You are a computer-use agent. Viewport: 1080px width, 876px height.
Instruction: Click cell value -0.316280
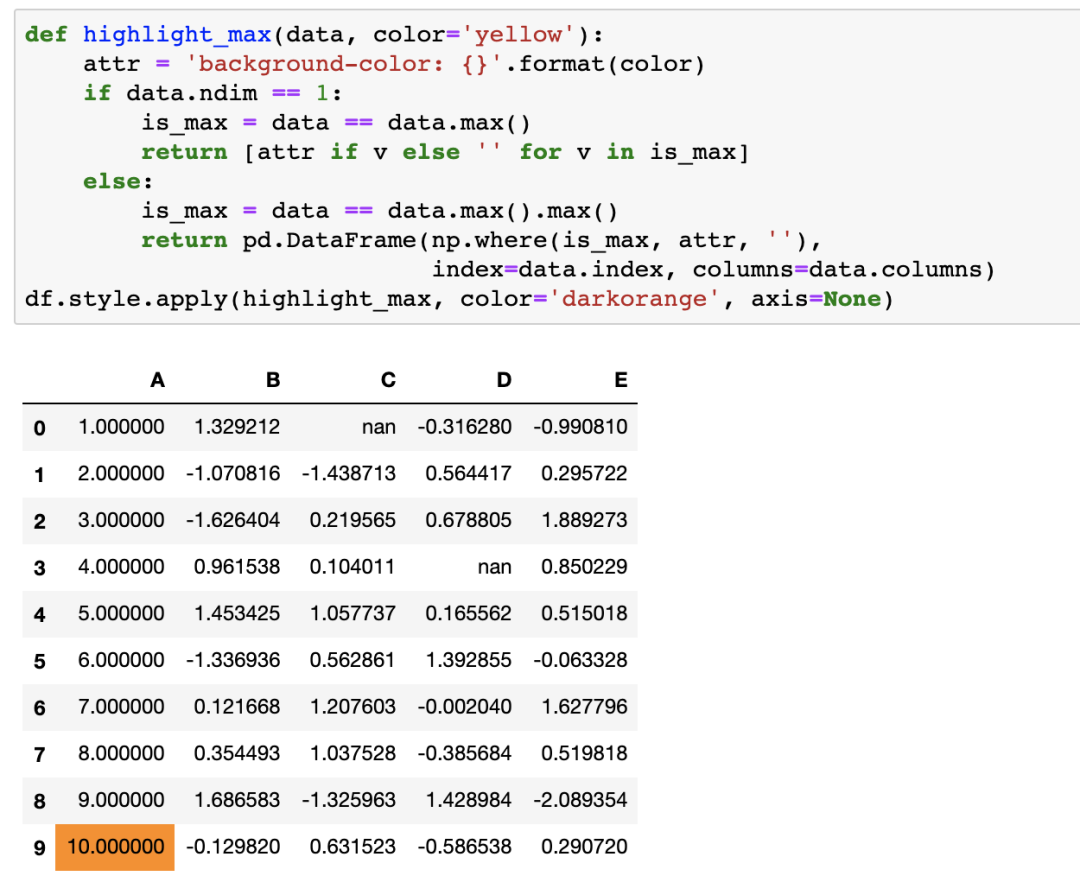coord(464,427)
